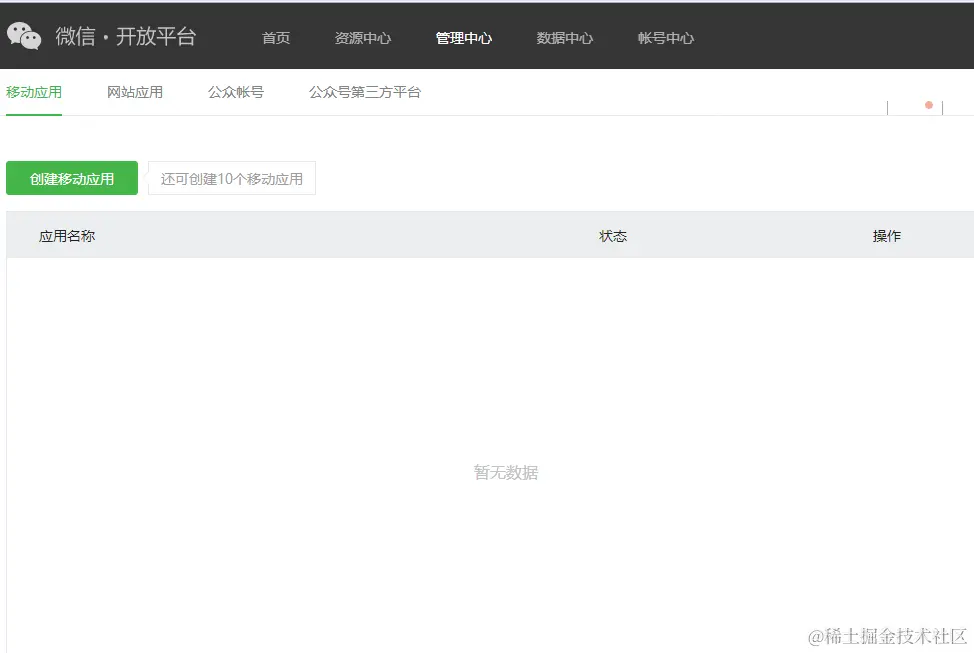974x653 pixels.
Task: Click the 创建移动应用 green button
Action: (x=71, y=177)
